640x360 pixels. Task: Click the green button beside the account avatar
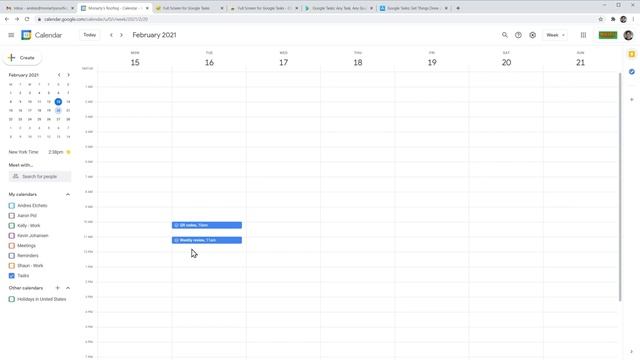point(608,35)
